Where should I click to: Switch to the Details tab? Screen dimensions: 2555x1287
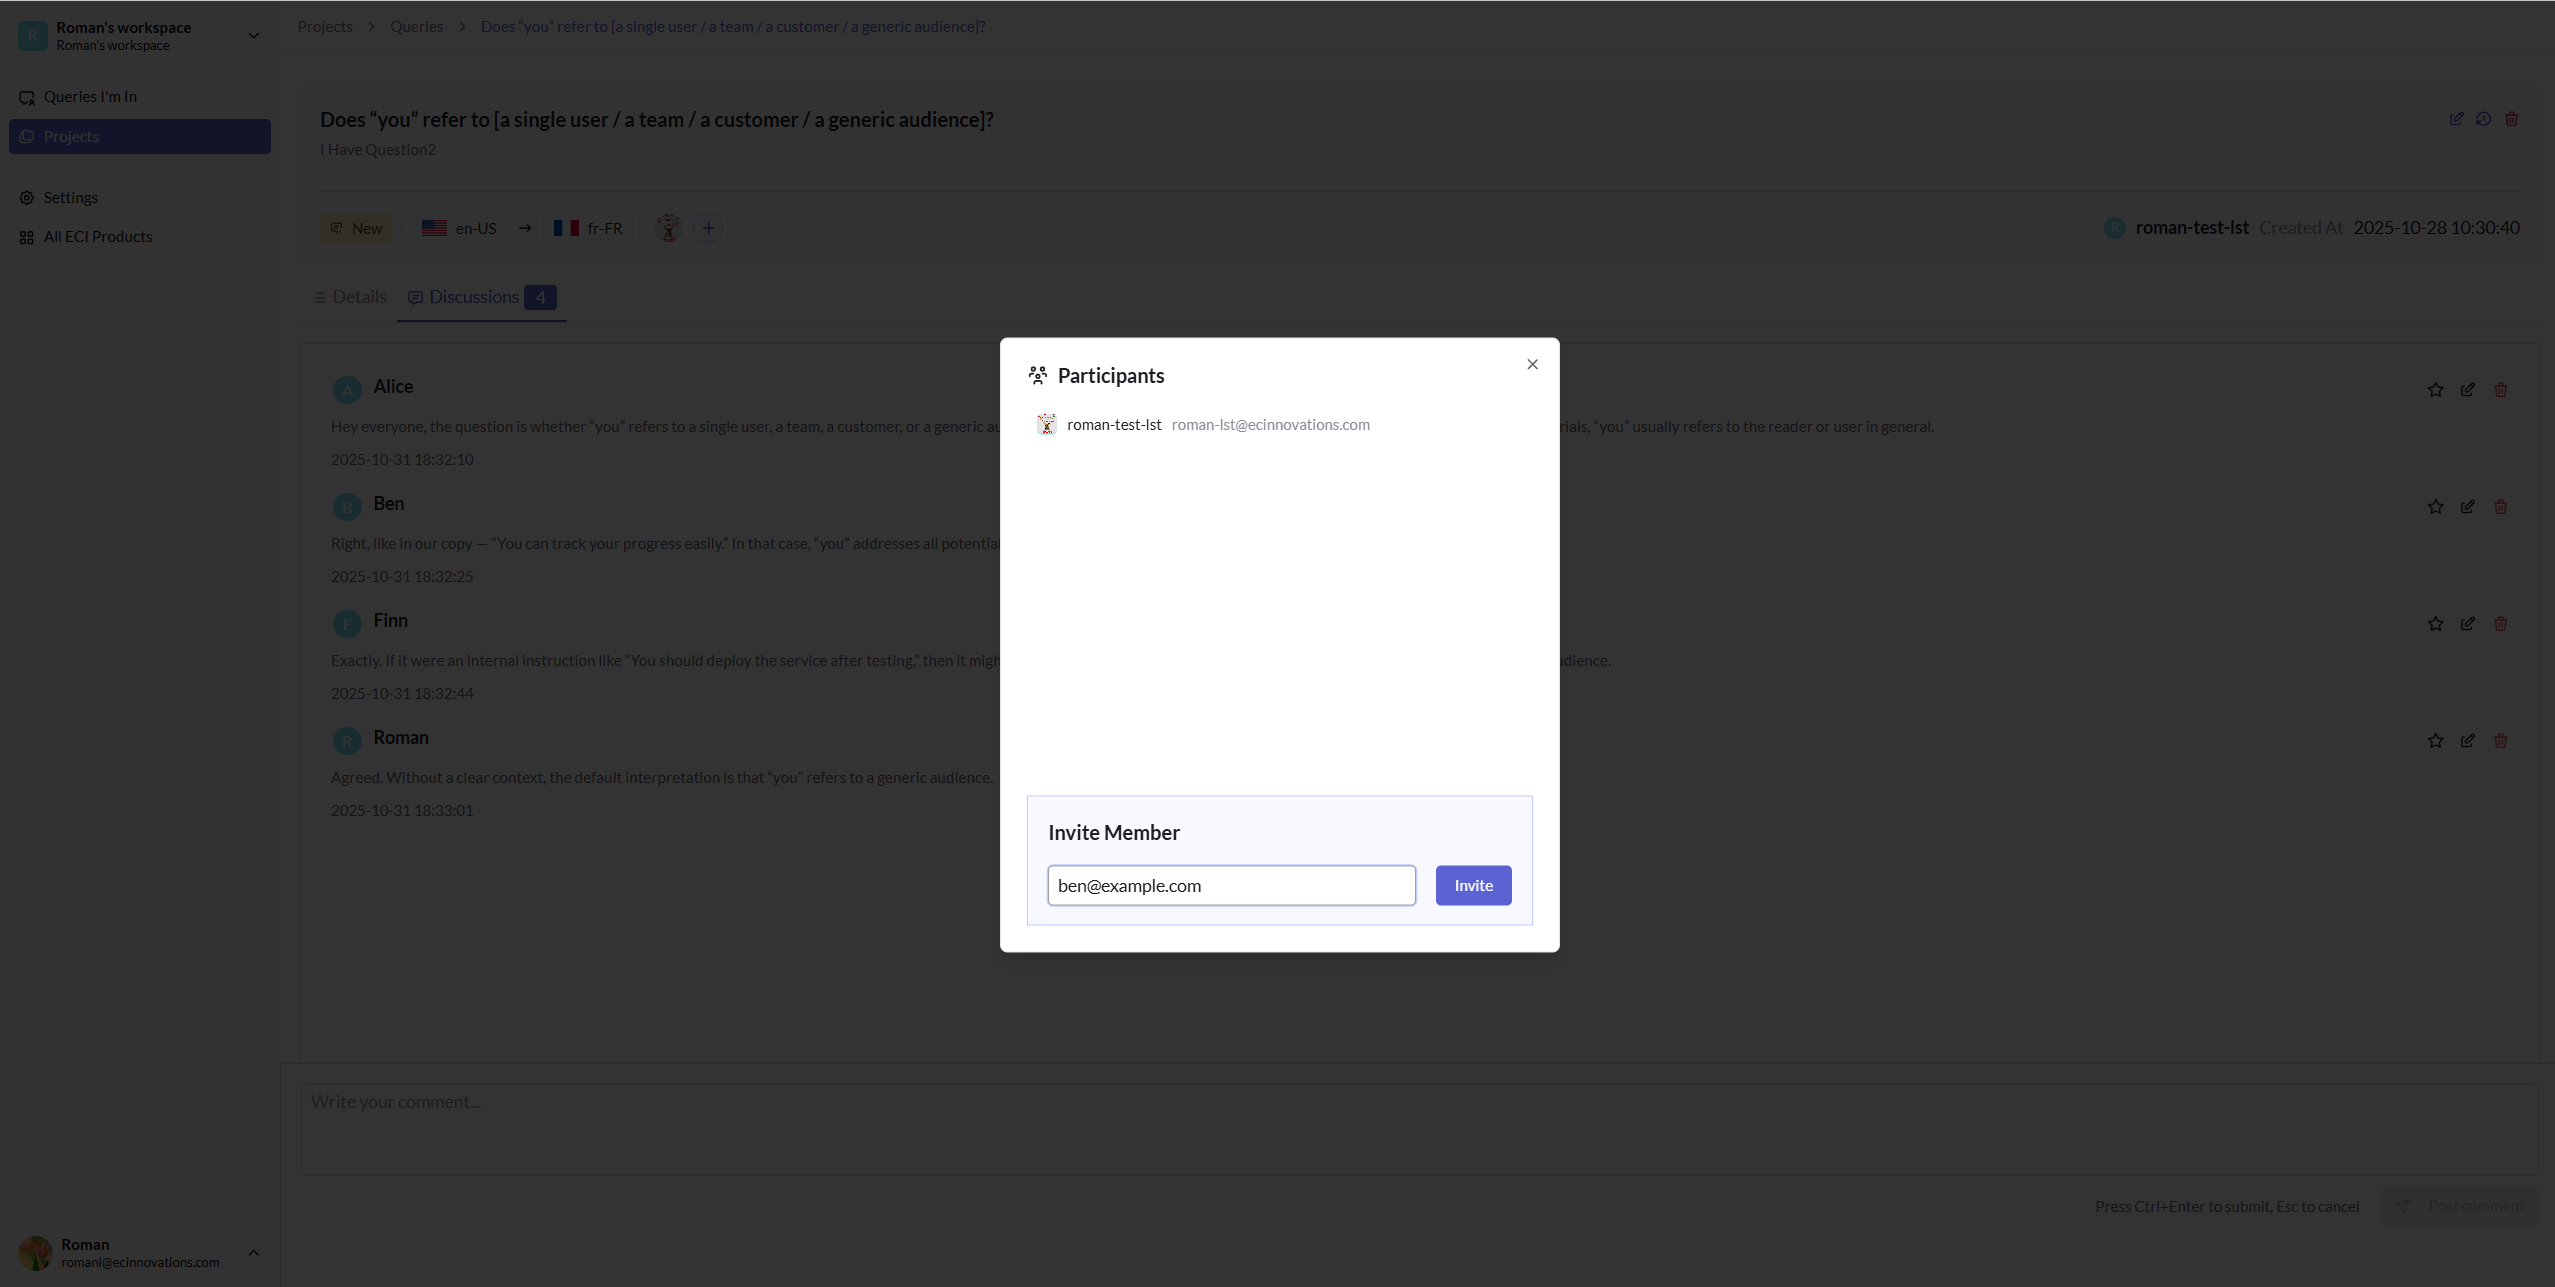349,296
